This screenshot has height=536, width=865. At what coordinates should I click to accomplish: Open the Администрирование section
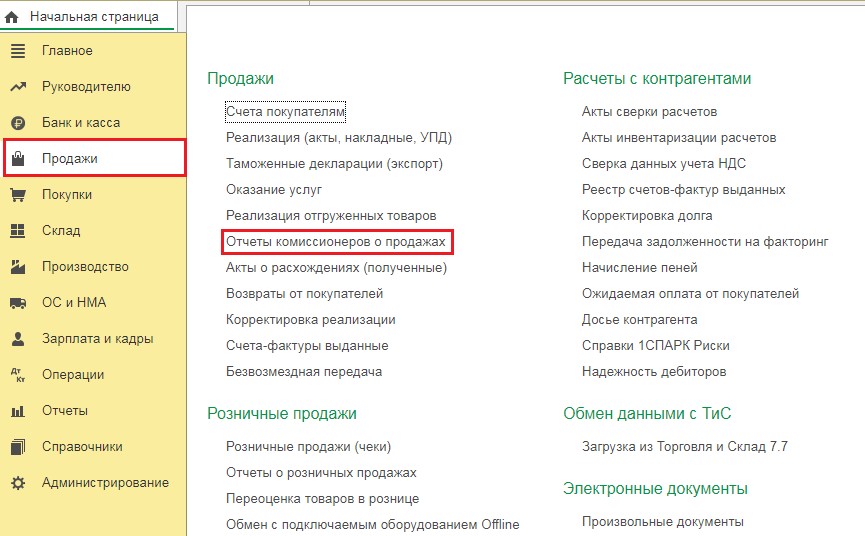pos(94,483)
